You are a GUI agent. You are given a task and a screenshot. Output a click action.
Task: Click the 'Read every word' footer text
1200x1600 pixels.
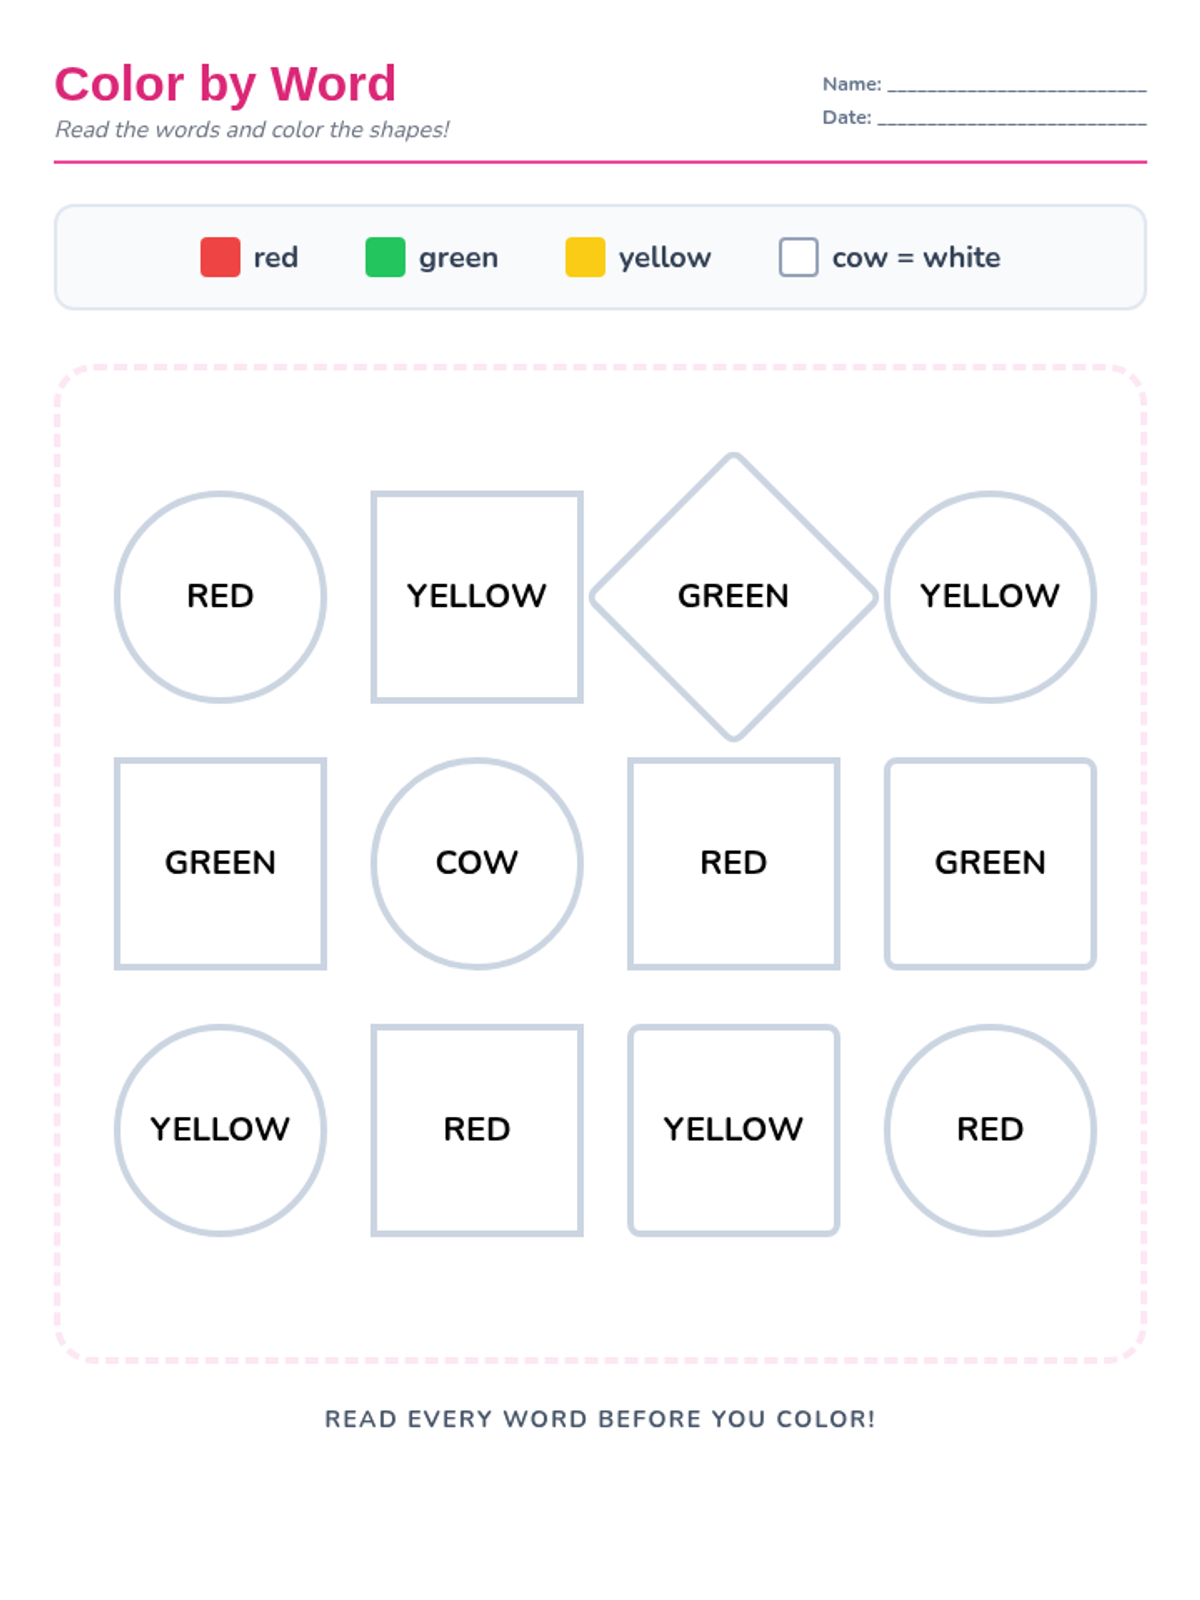(x=600, y=1419)
